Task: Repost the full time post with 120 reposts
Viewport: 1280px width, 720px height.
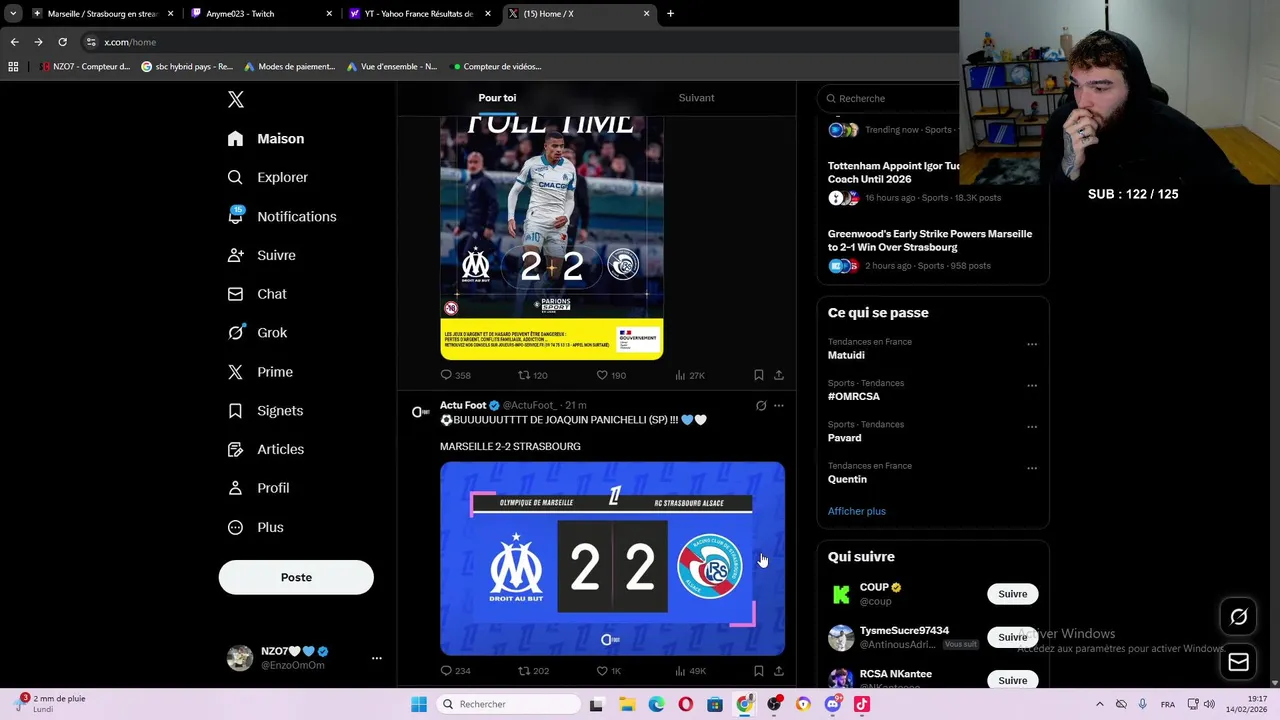Action: point(532,375)
